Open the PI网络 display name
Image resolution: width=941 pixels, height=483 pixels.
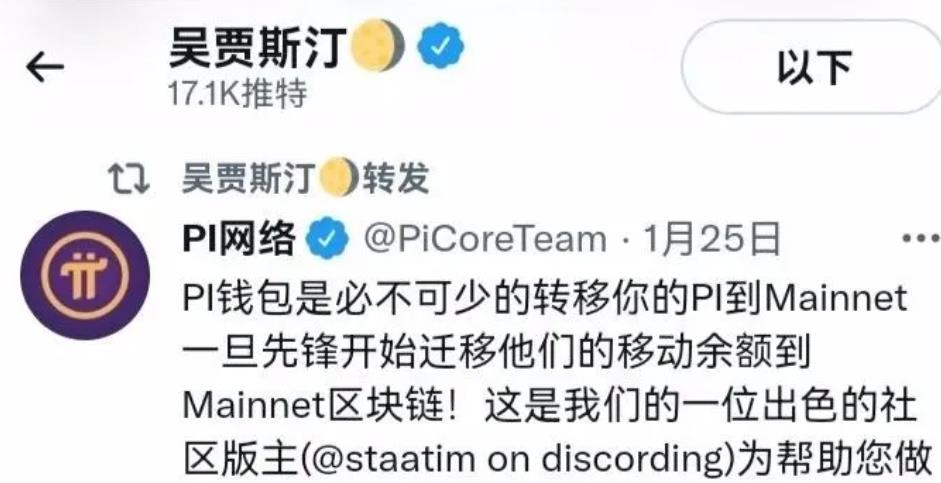(x=239, y=238)
